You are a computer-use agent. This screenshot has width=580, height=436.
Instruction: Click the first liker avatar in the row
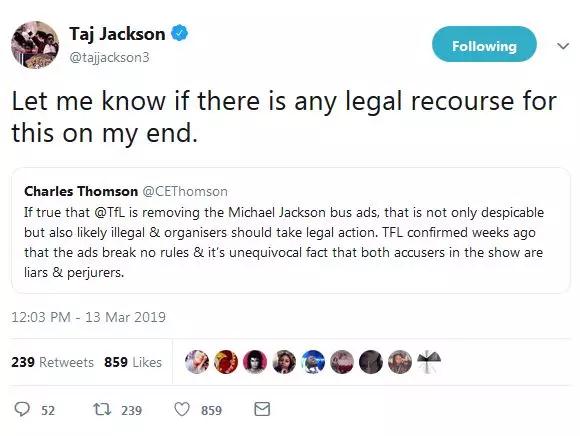coord(196,362)
